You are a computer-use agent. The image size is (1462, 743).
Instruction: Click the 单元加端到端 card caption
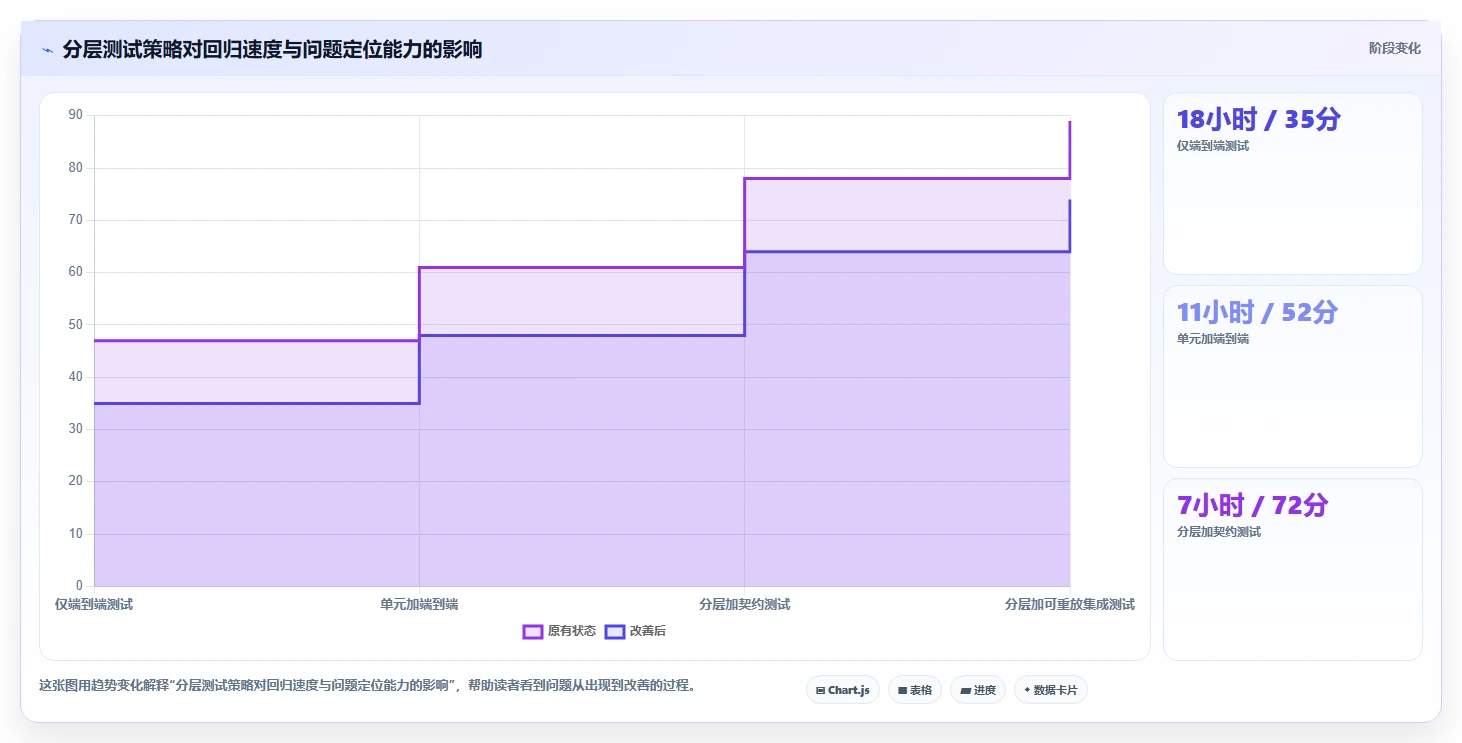(x=1213, y=339)
